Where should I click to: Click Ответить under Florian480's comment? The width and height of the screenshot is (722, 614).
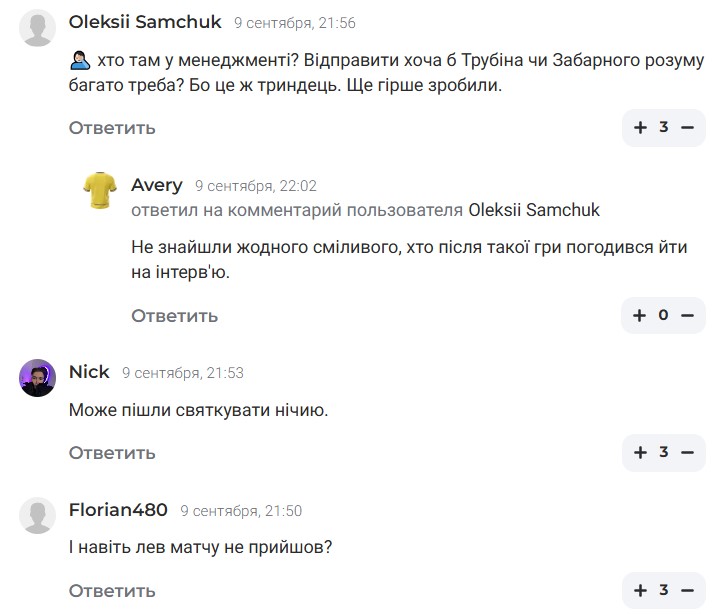(x=112, y=591)
